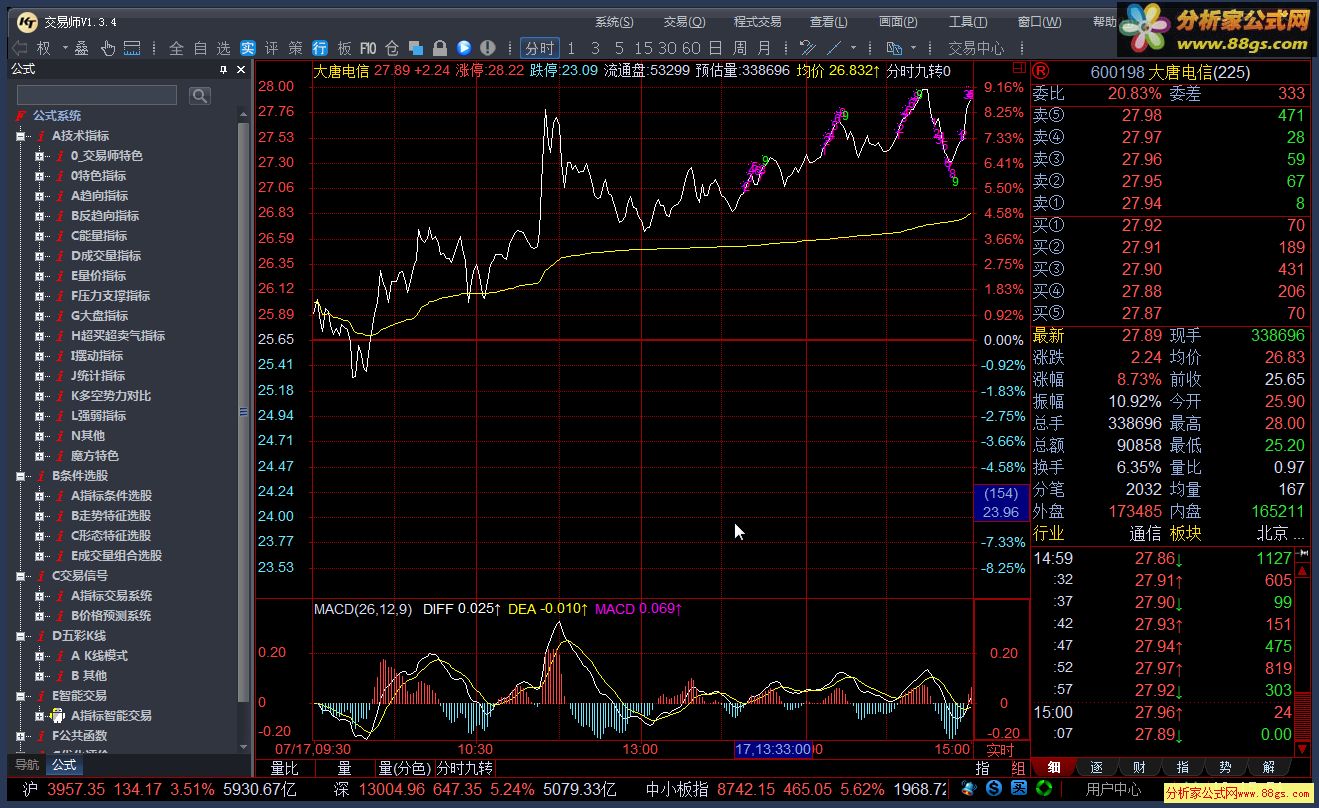Click the green refresh status icon
The image size is (1319, 808).
click(x=1044, y=789)
